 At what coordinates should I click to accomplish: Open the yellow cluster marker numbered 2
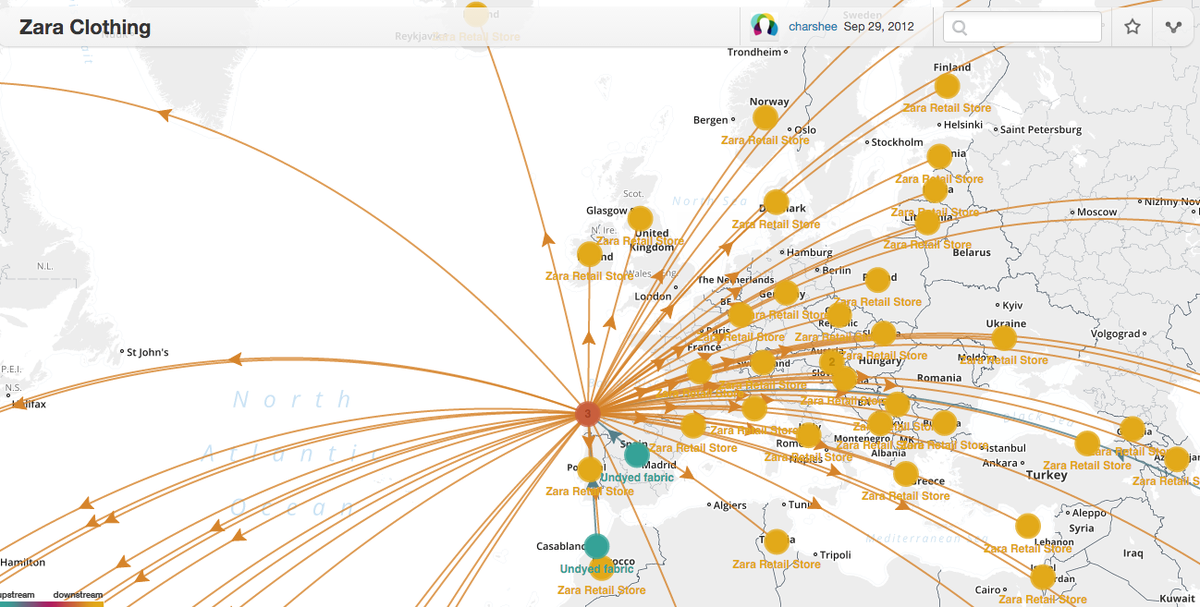(x=832, y=362)
